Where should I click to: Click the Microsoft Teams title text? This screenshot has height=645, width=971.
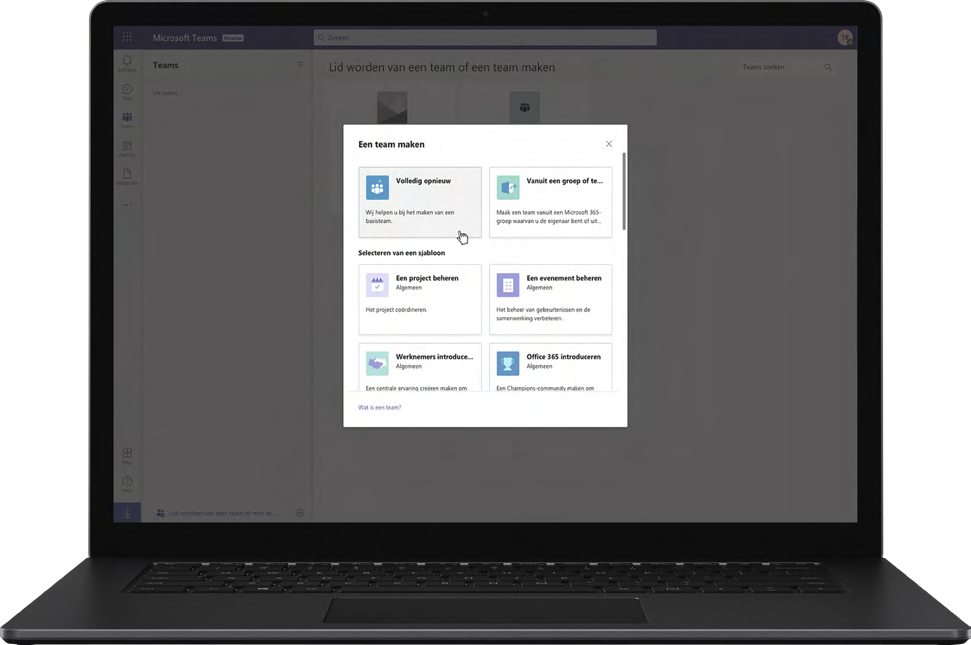185,38
